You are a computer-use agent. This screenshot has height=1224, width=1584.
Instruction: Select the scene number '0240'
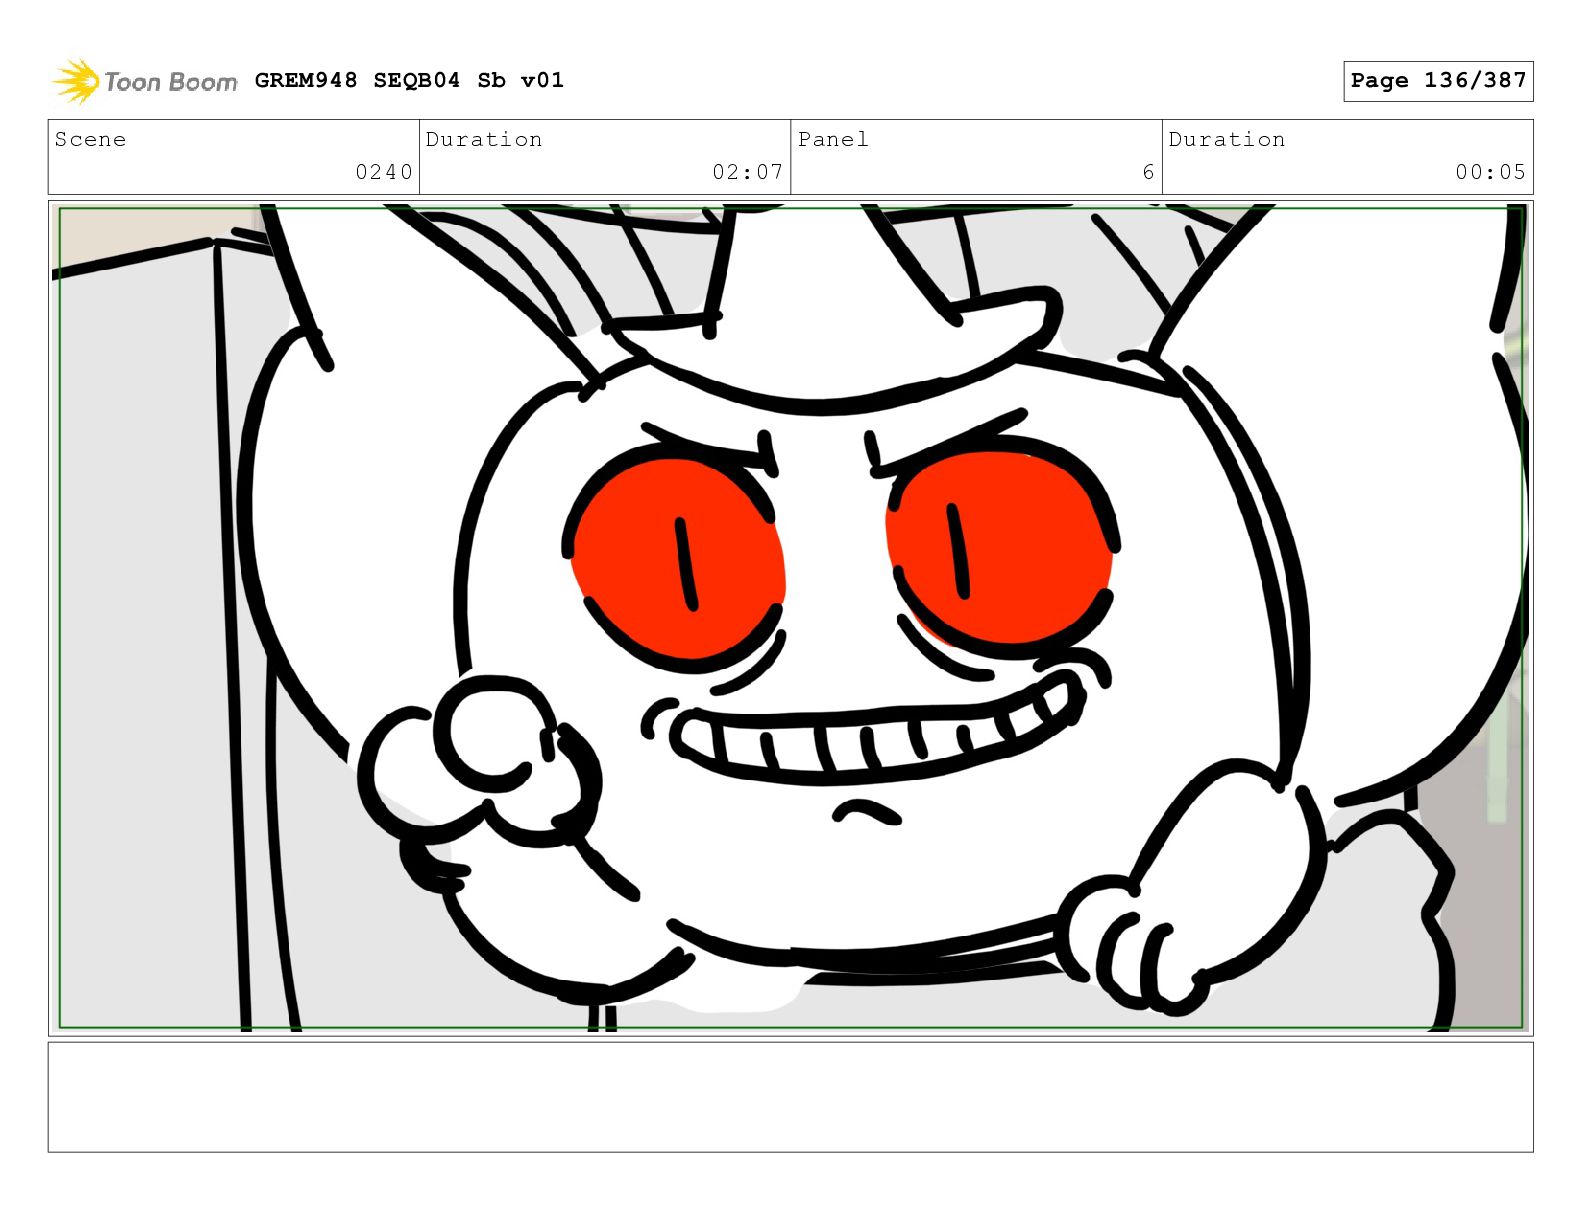click(384, 172)
